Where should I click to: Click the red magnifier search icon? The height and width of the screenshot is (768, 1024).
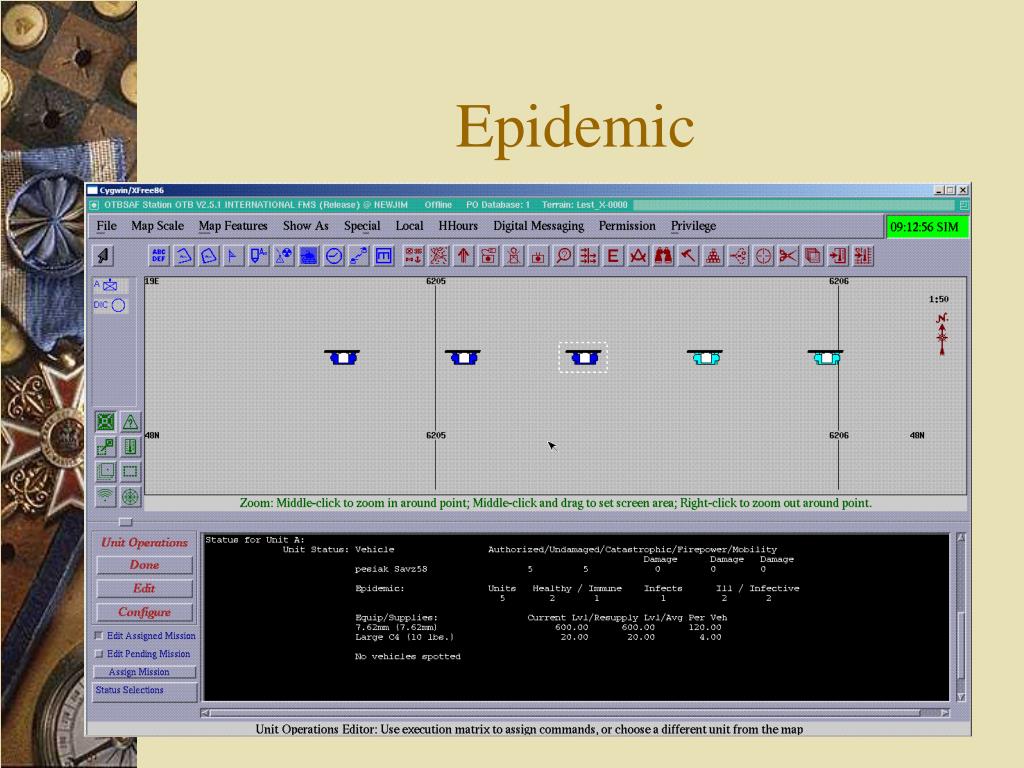coord(564,255)
